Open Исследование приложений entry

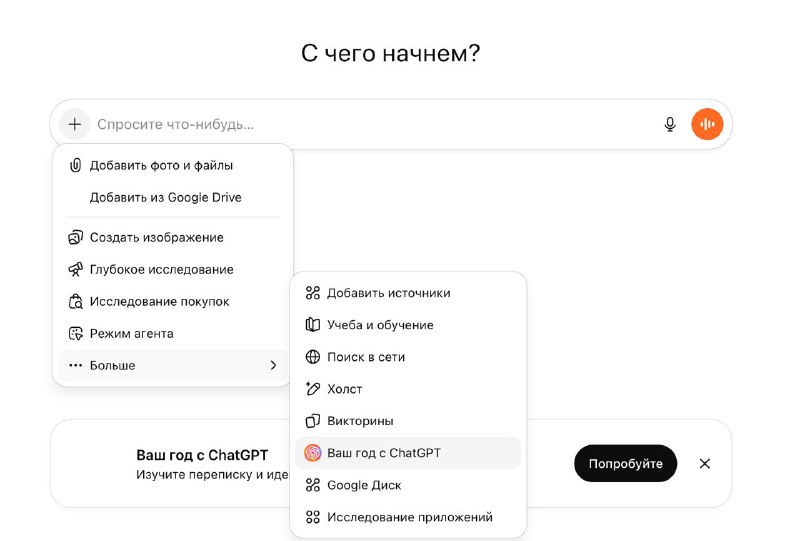(408, 517)
